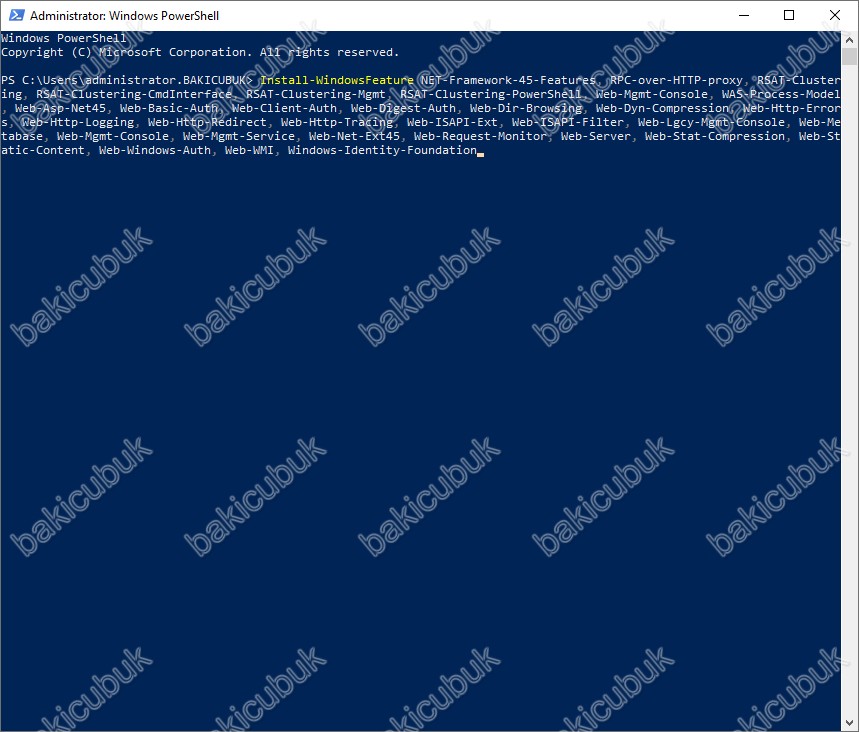The image size is (859, 732).
Task: Click the PS C:\Users\administrator.BAKICUBUK prompt
Action: tap(127, 80)
